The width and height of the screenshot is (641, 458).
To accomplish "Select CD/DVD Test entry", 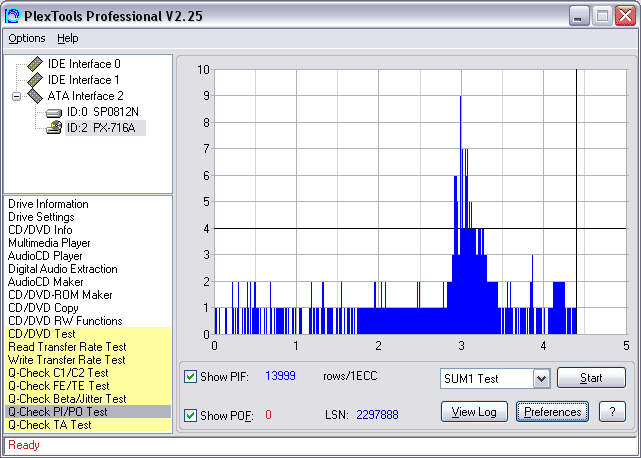I will [x=88, y=334].
